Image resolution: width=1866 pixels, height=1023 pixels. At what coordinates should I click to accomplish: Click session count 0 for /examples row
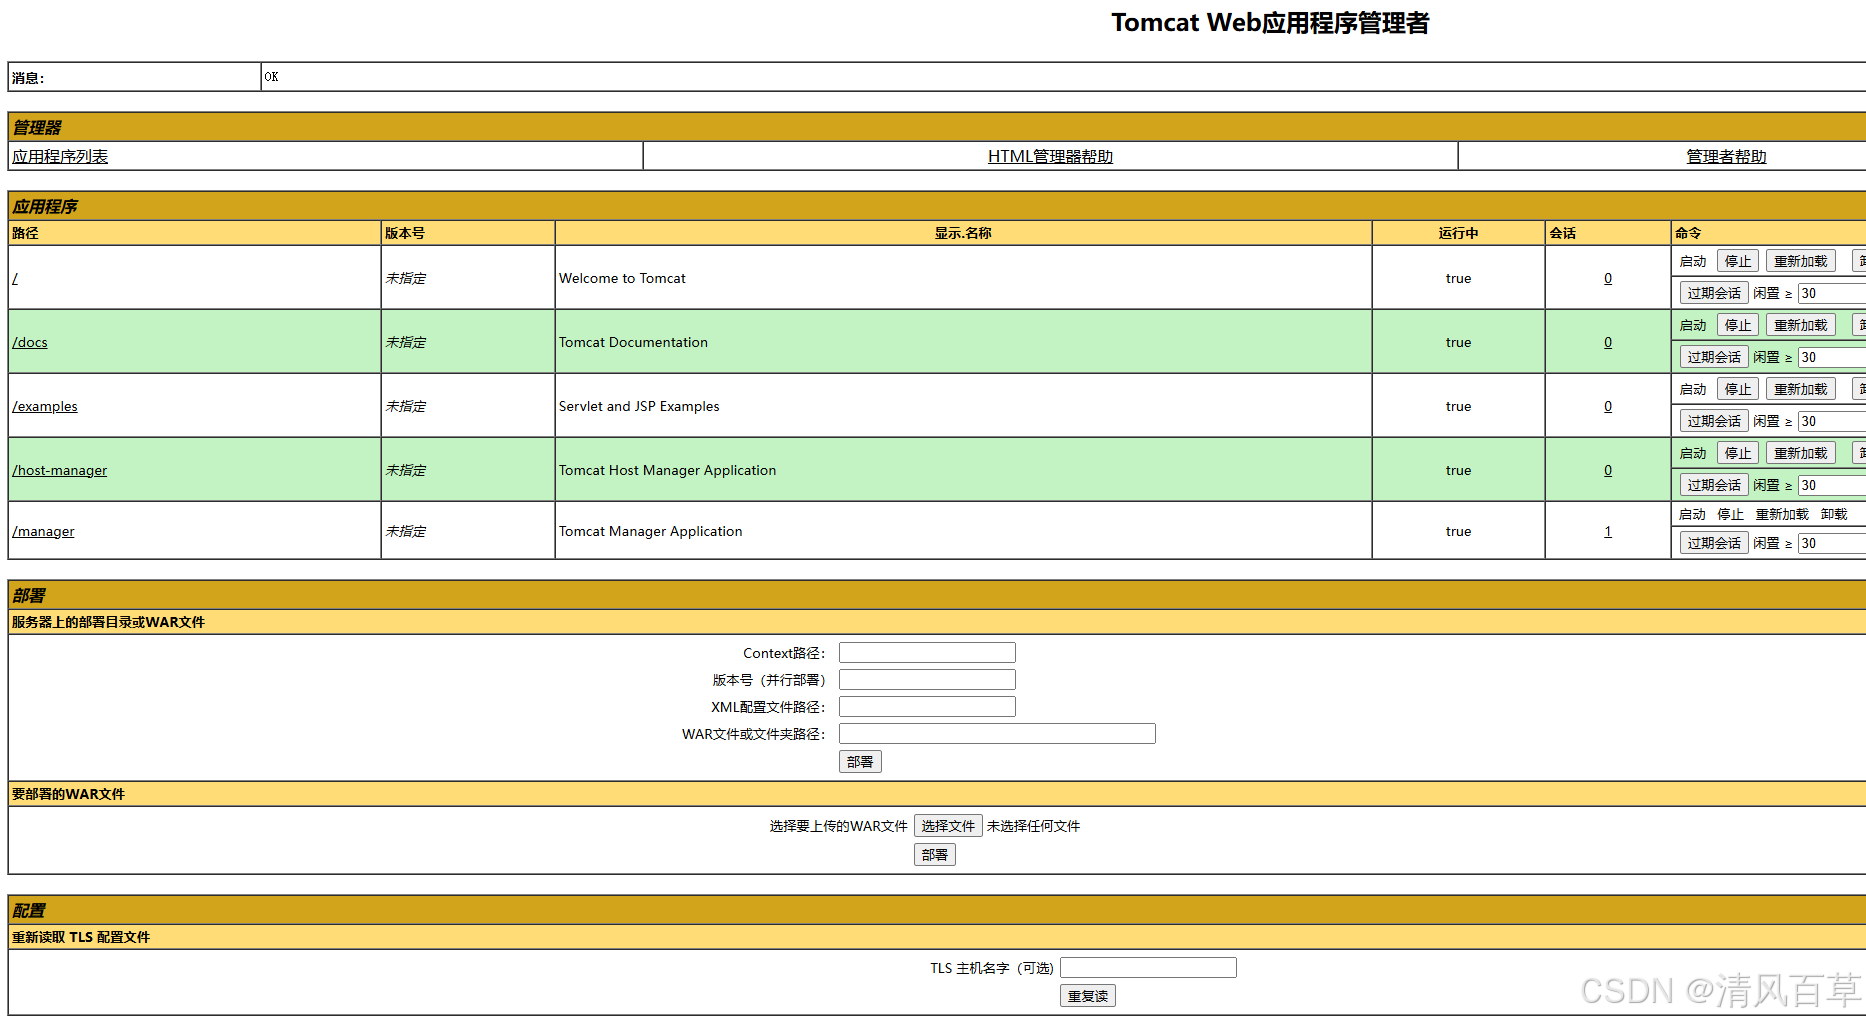click(1608, 406)
